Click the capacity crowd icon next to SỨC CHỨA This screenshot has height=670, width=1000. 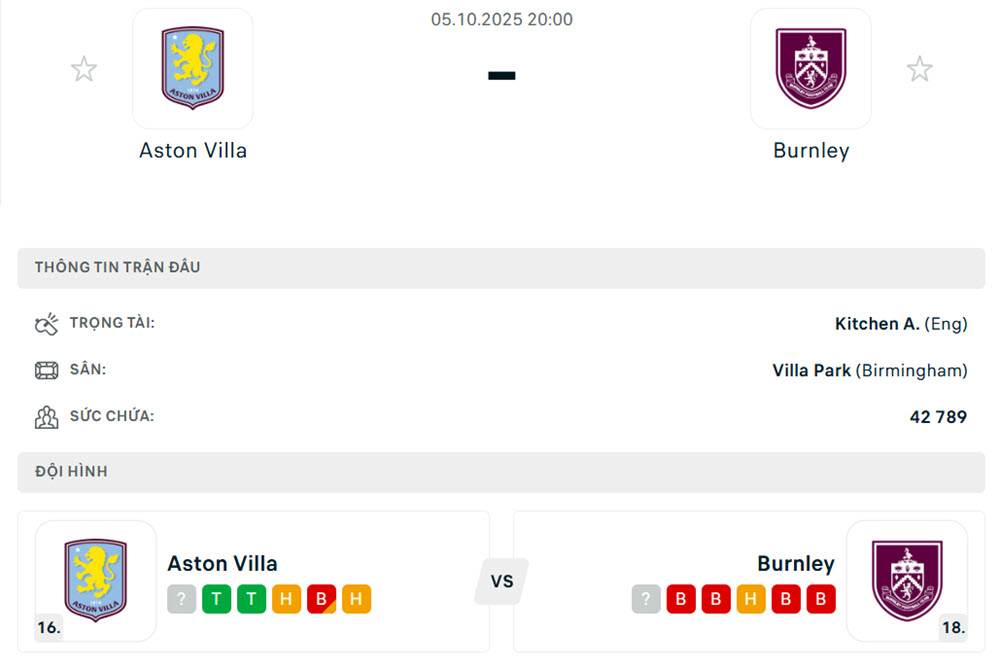tap(46, 416)
